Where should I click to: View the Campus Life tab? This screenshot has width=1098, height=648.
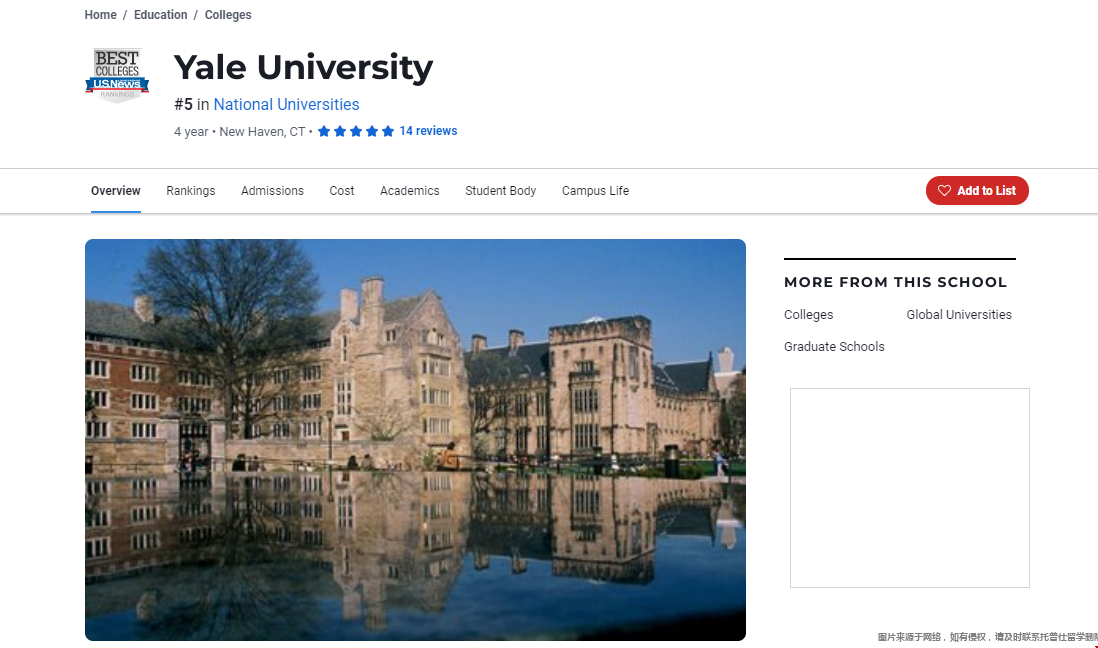click(x=595, y=191)
